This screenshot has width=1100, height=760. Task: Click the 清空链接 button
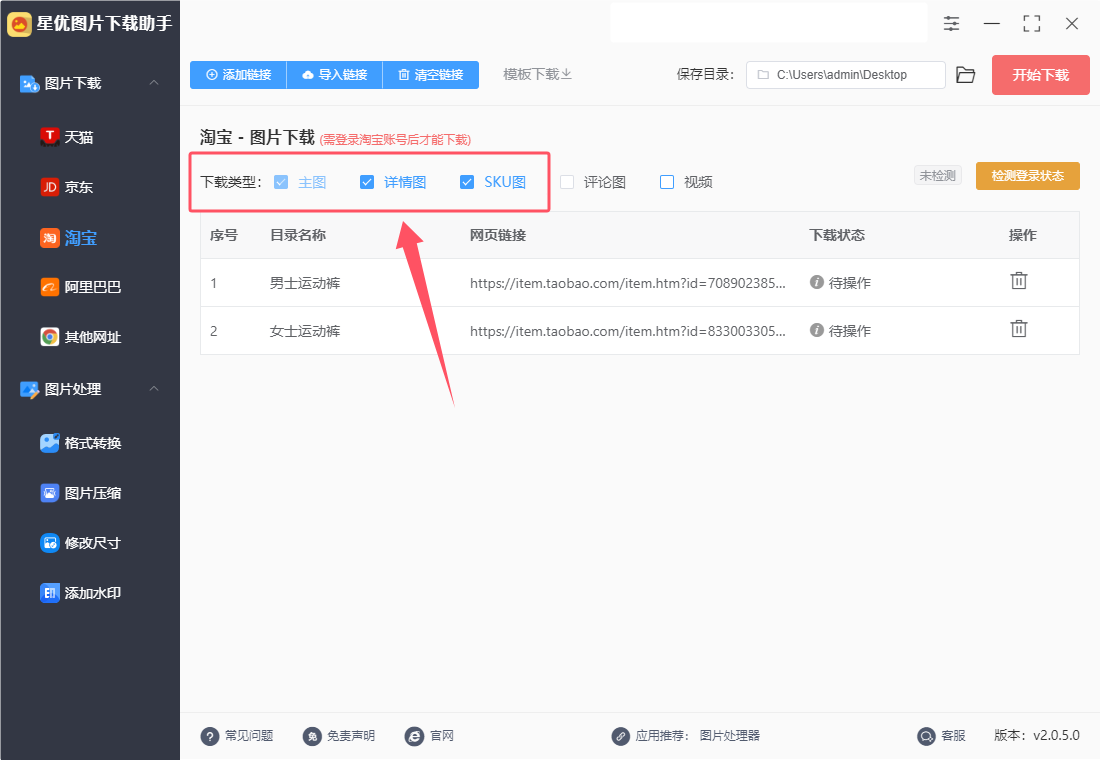431,74
